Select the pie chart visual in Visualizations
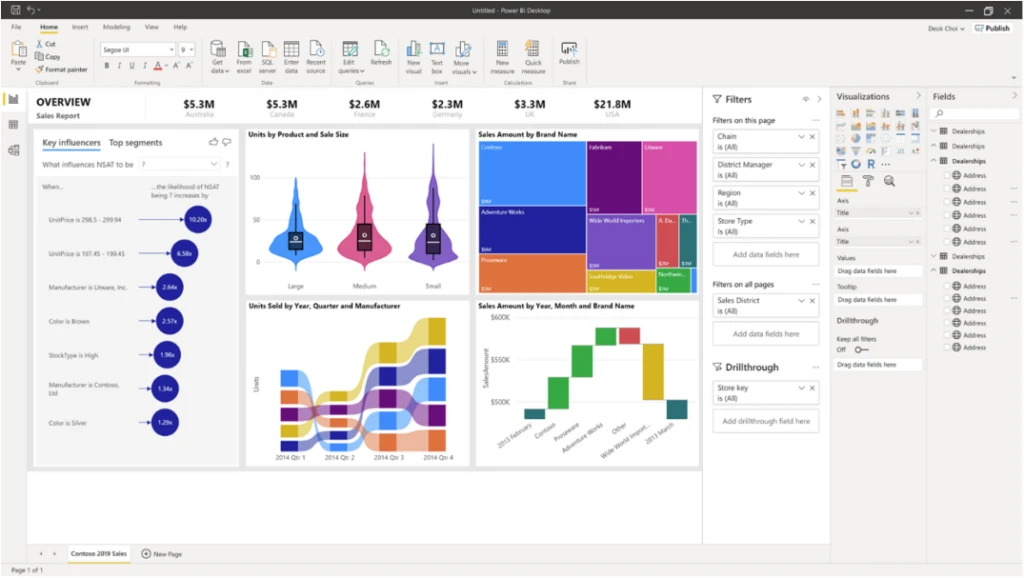Screen dimensions: 1024x578 tap(855, 139)
